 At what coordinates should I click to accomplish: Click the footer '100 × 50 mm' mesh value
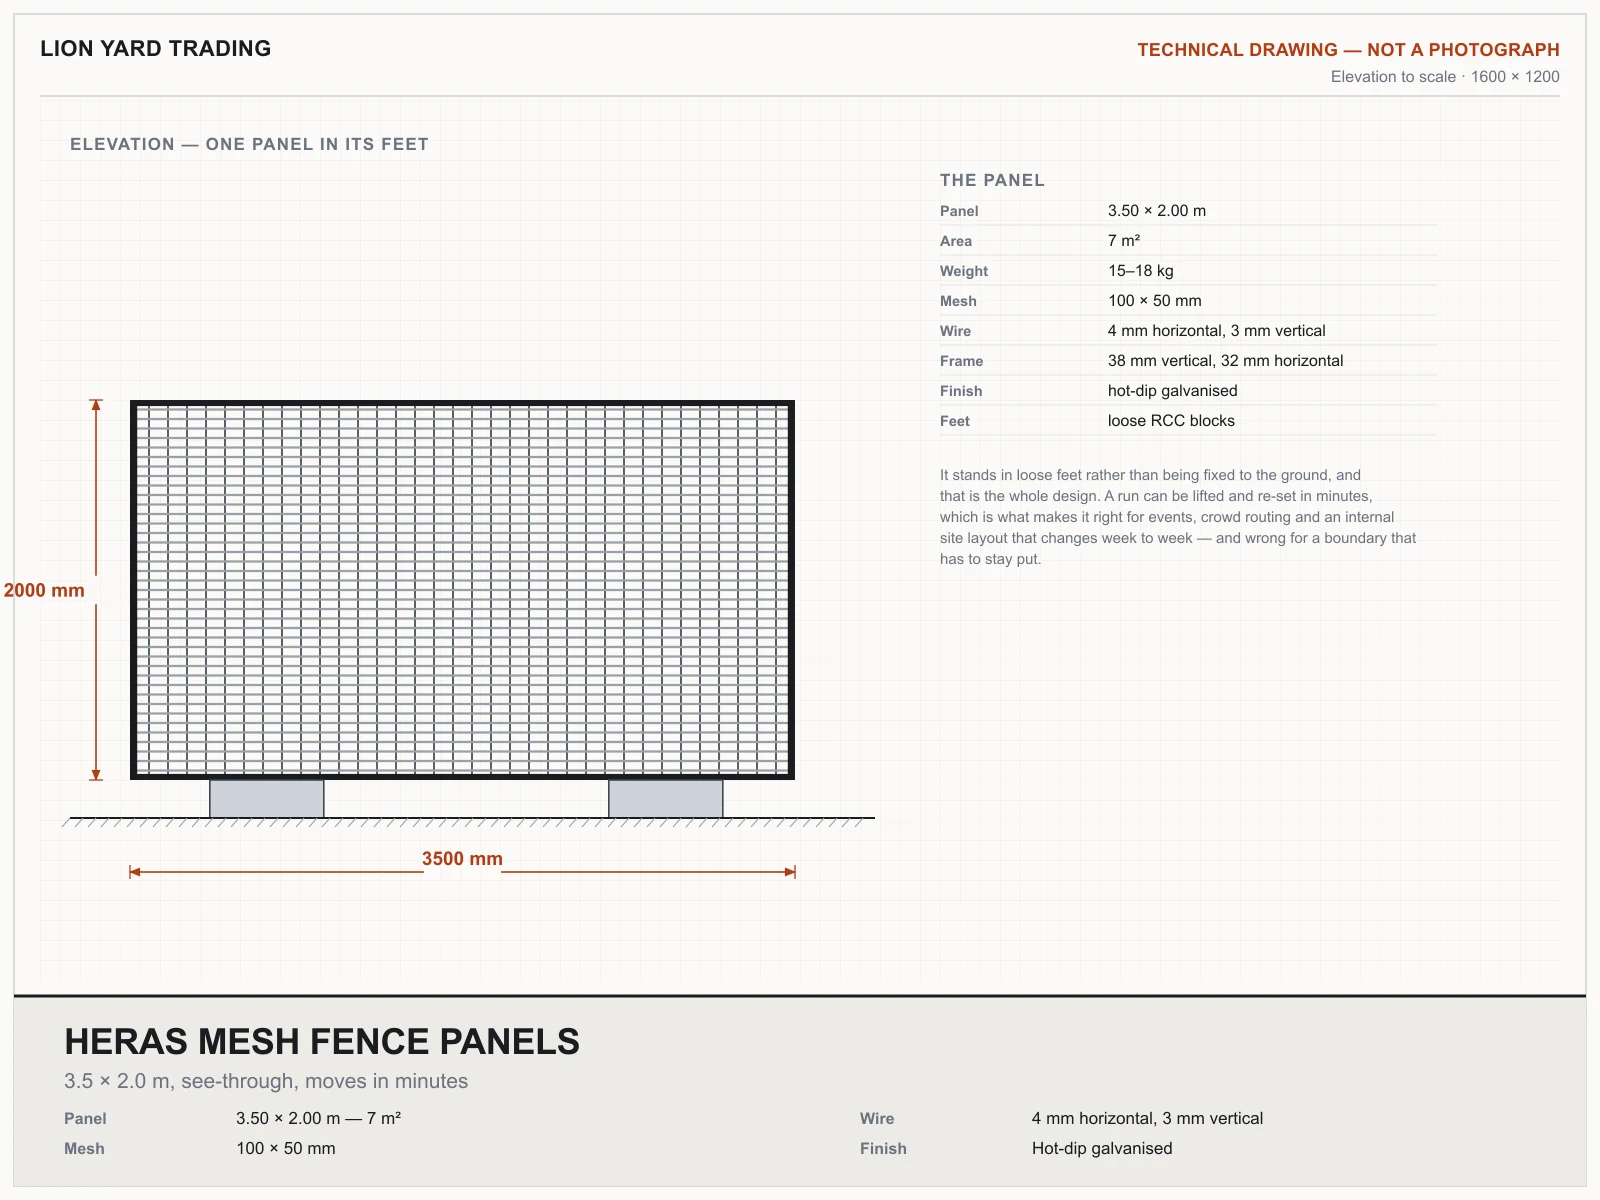click(x=286, y=1149)
